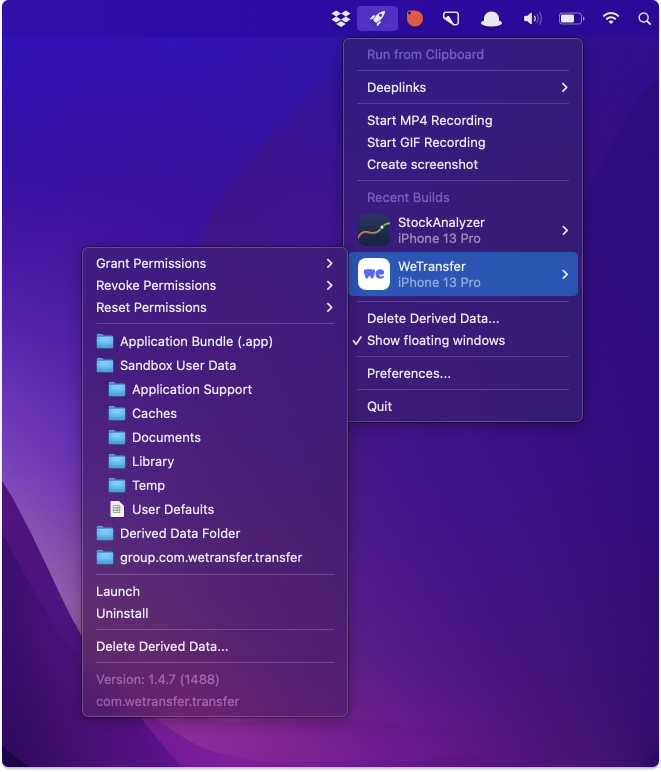Click folder icon beside Sandbox User Data
661x772 pixels.
click(x=105, y=365)
